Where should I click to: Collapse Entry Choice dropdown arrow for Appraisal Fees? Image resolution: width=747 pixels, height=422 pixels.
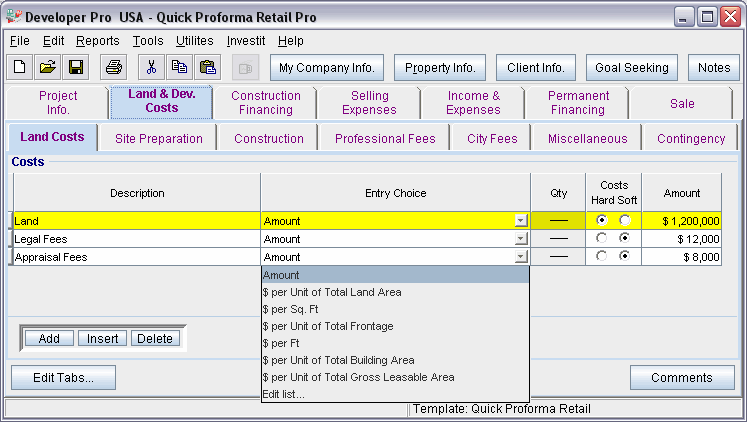521,257
